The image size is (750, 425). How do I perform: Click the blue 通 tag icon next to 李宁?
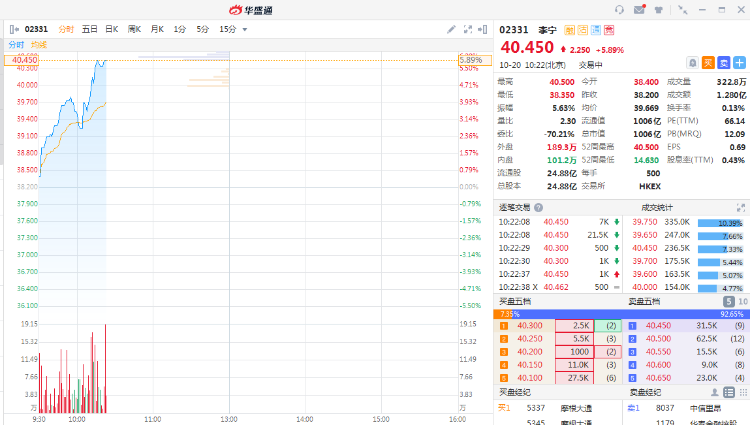point(596,30)
